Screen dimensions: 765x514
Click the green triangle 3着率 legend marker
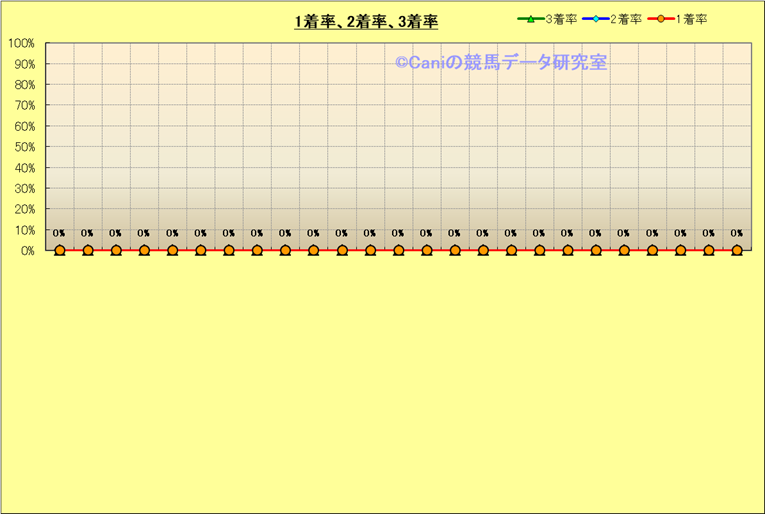point(531,19)
